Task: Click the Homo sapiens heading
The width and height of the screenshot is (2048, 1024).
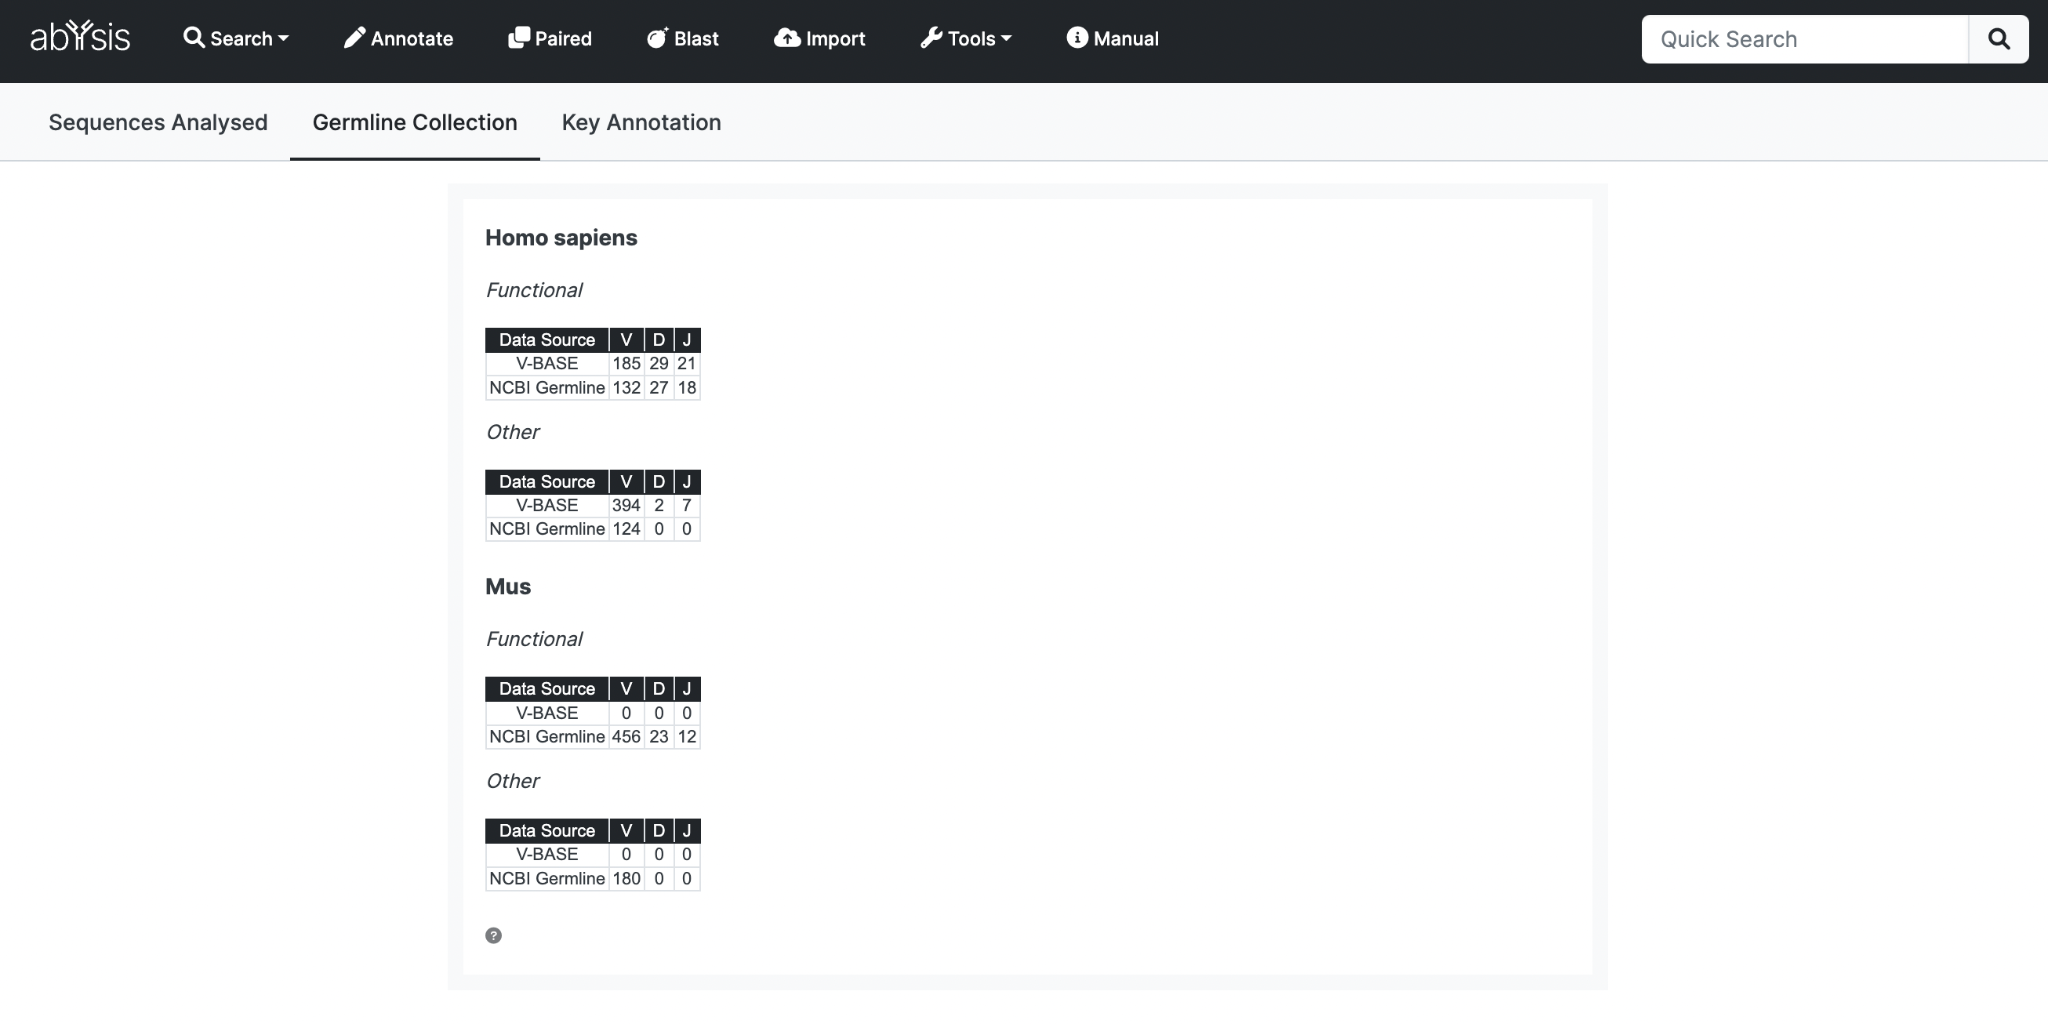Action: point(561,238)
